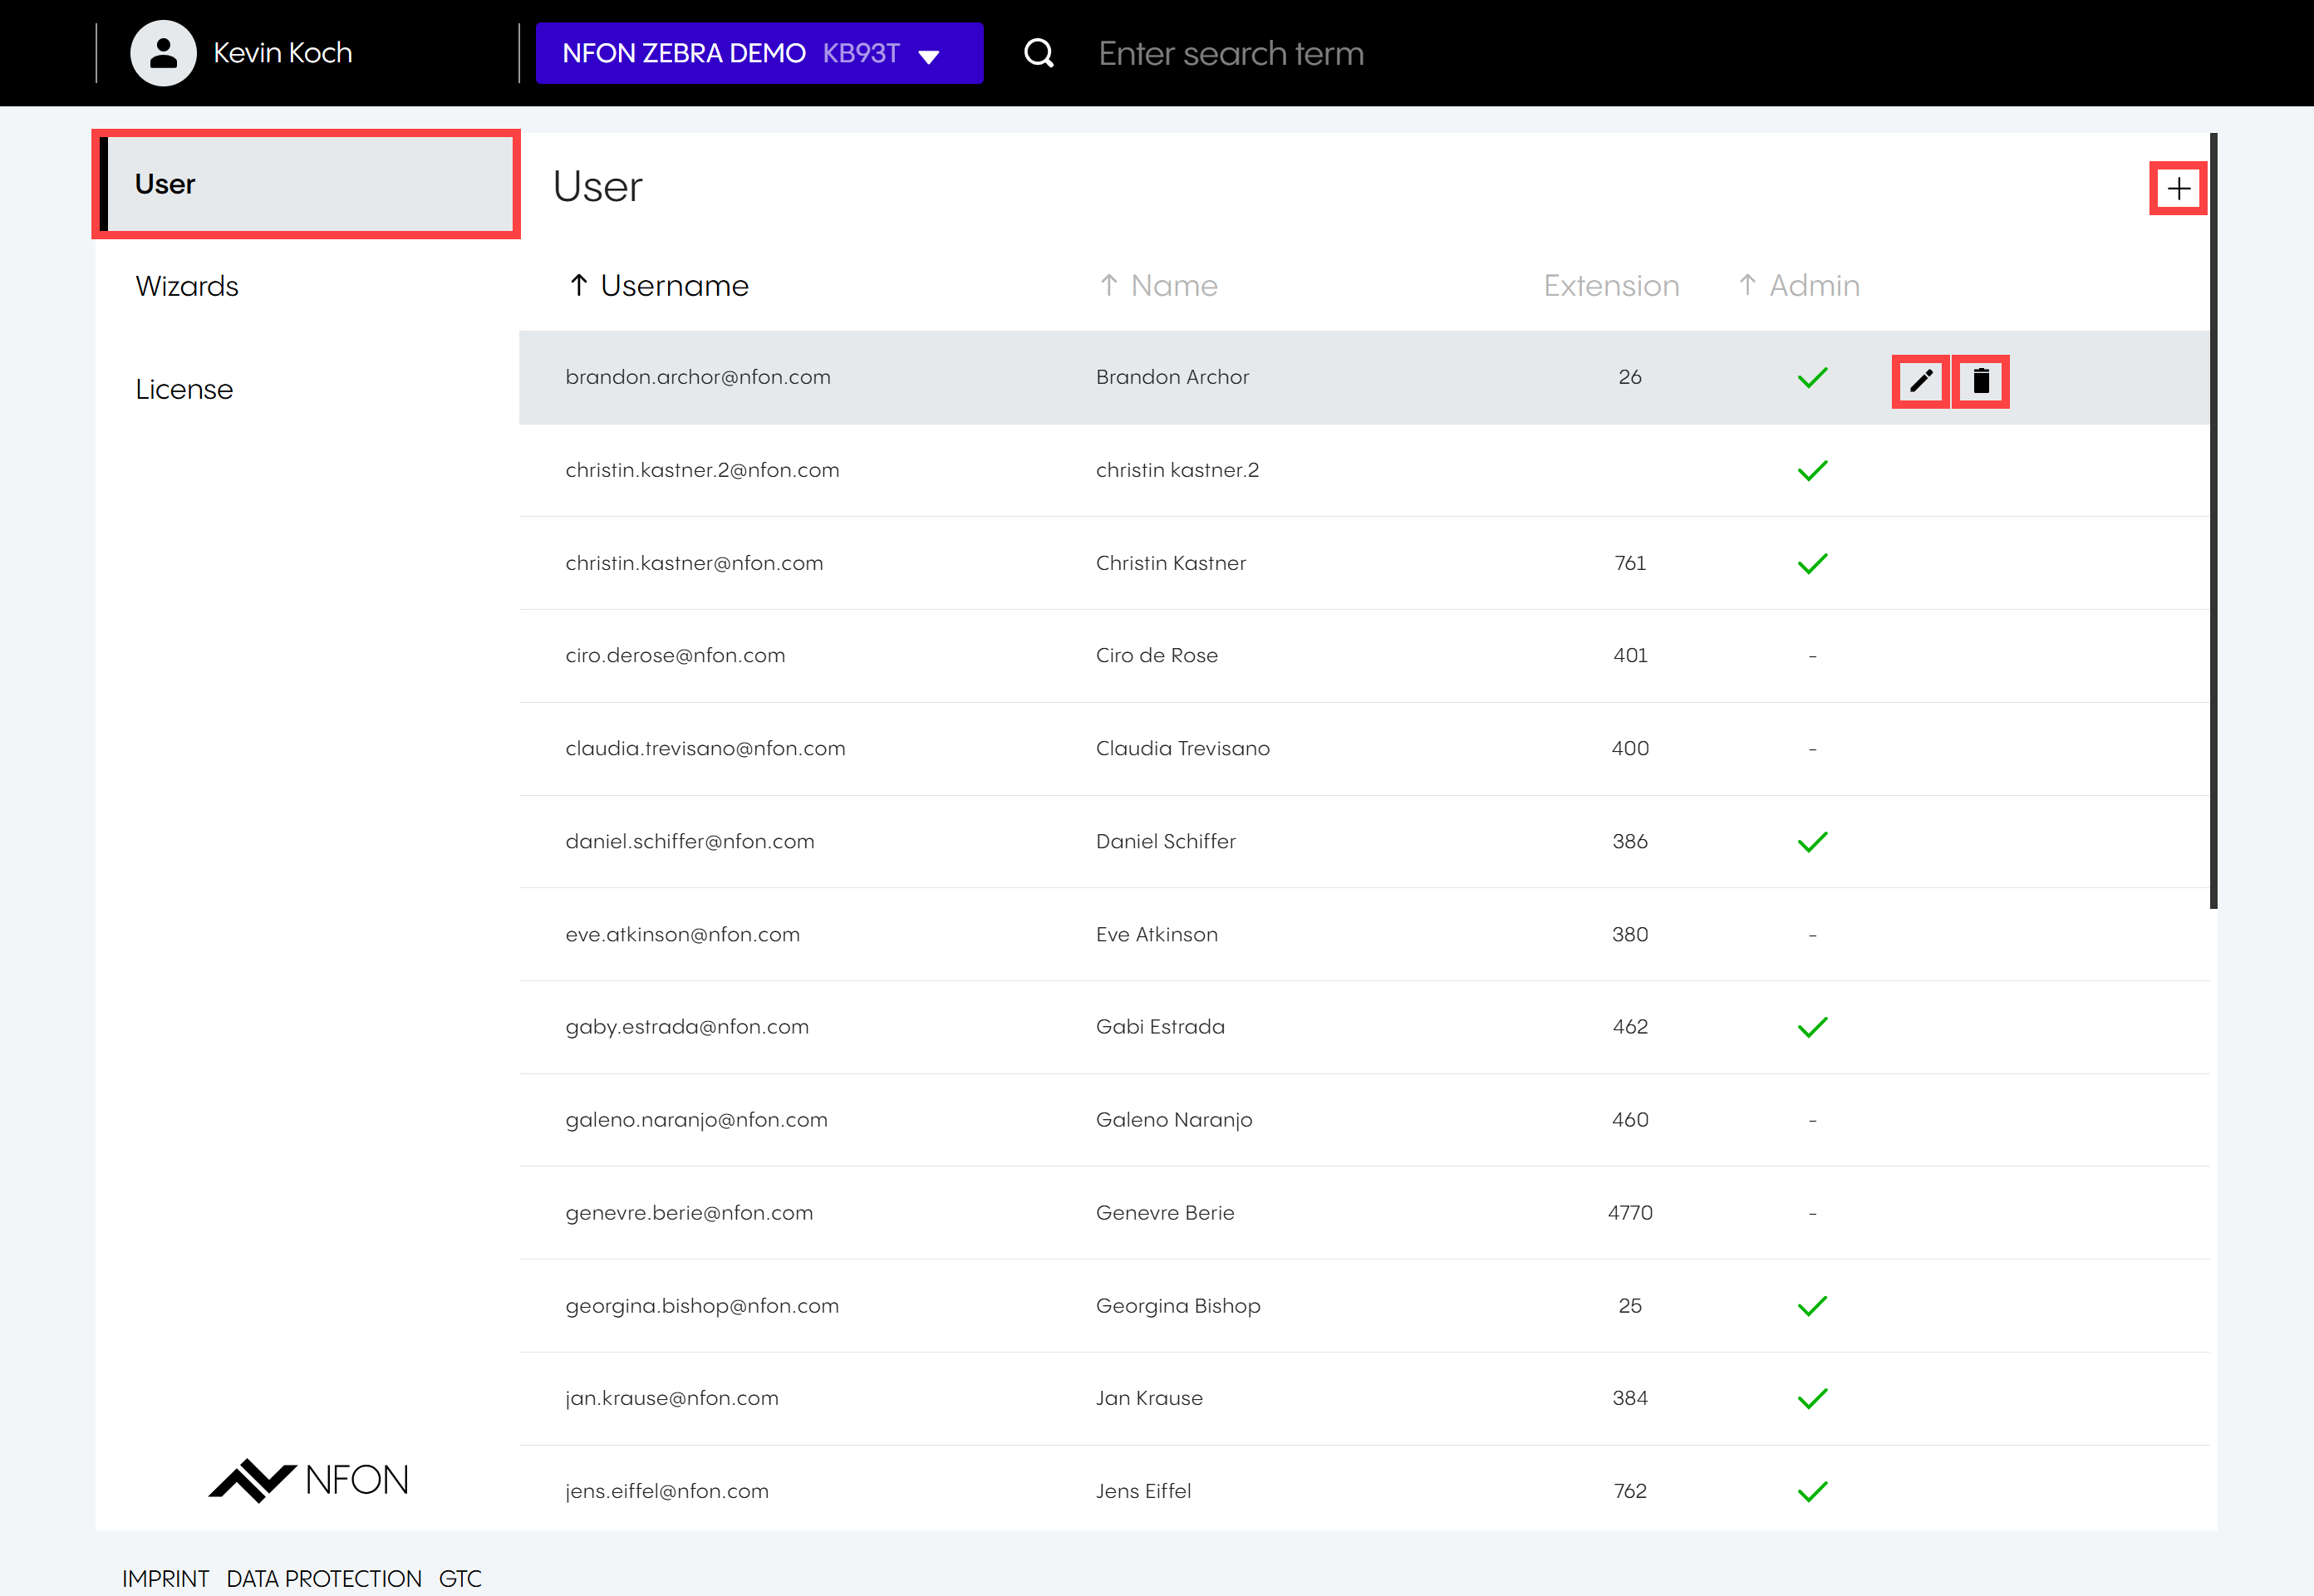This screenshot has height=1596, width=2314.
Task: Open the Wizards menu item
Action: click(x=187, y=286)
